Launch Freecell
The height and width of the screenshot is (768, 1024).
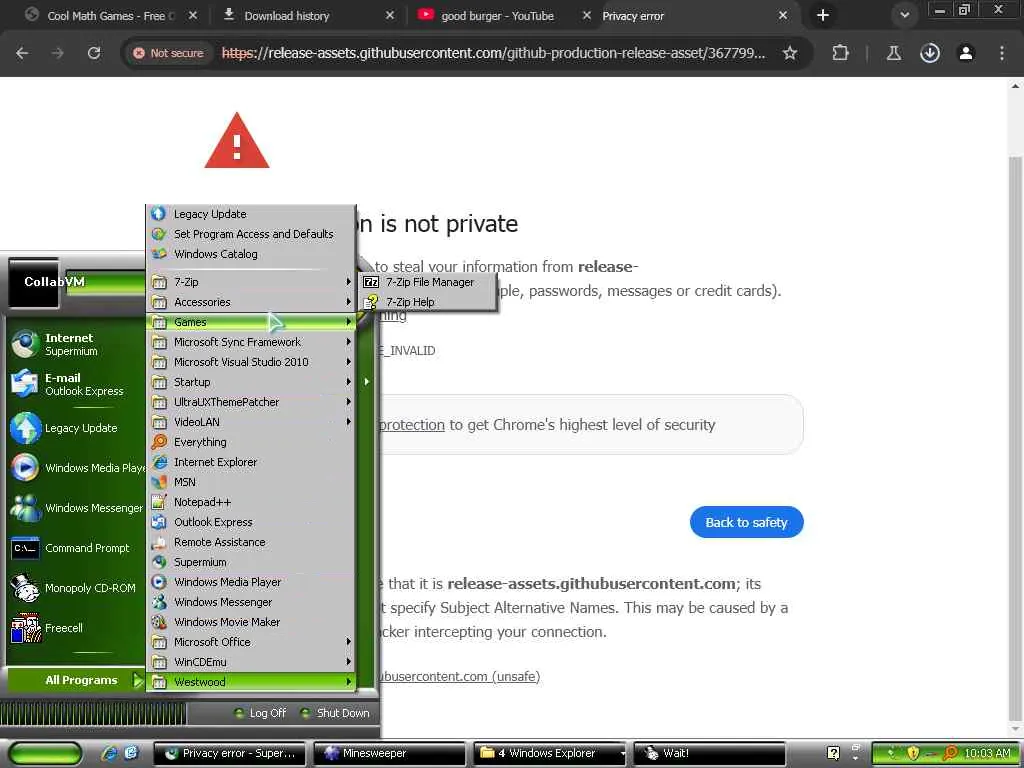pyautogui.click(x=75, y=628)
